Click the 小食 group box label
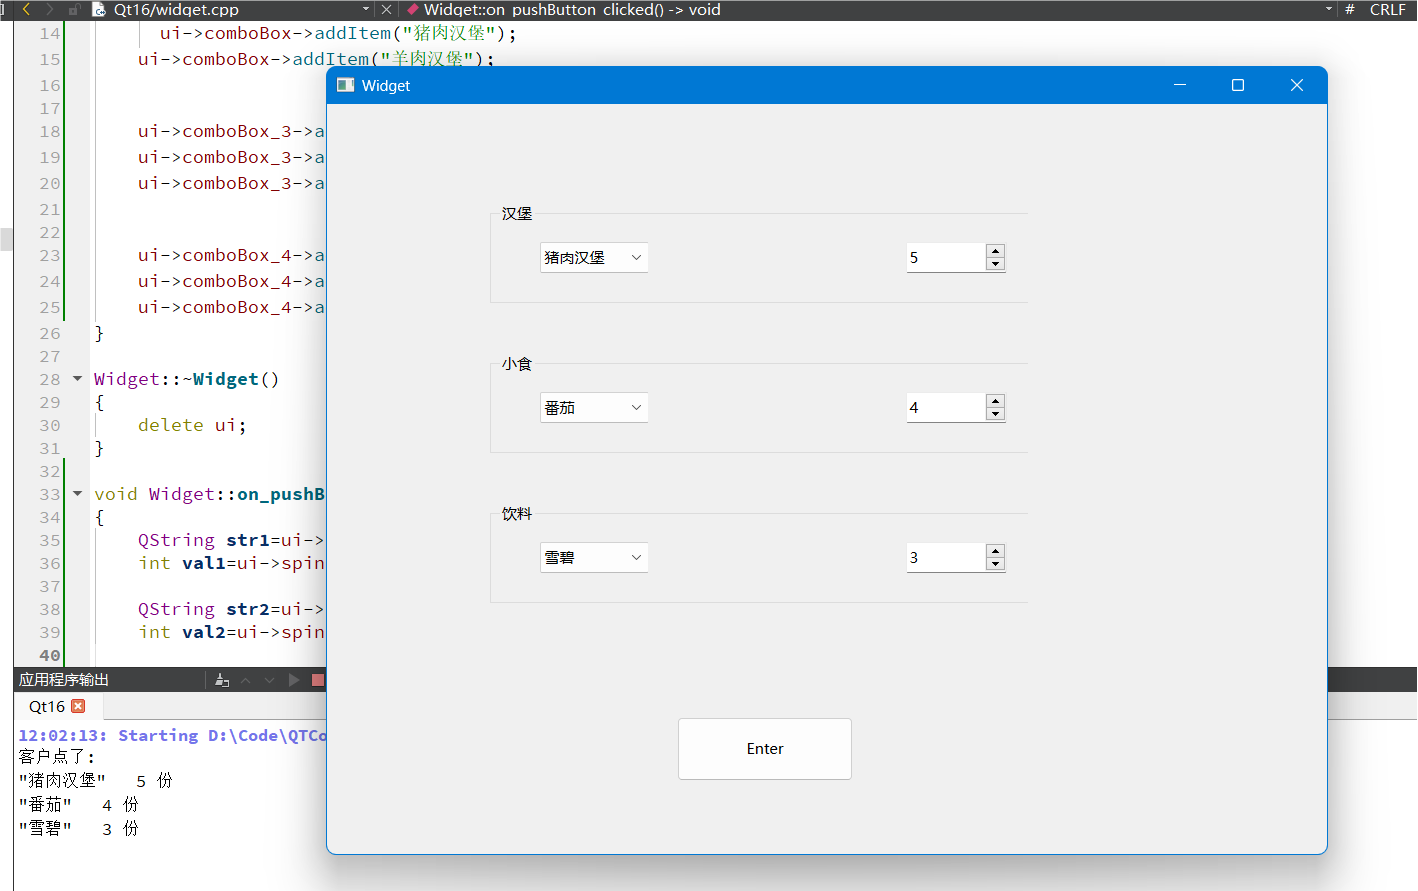Screen dimensions: 1418x891 pos(517,364)
